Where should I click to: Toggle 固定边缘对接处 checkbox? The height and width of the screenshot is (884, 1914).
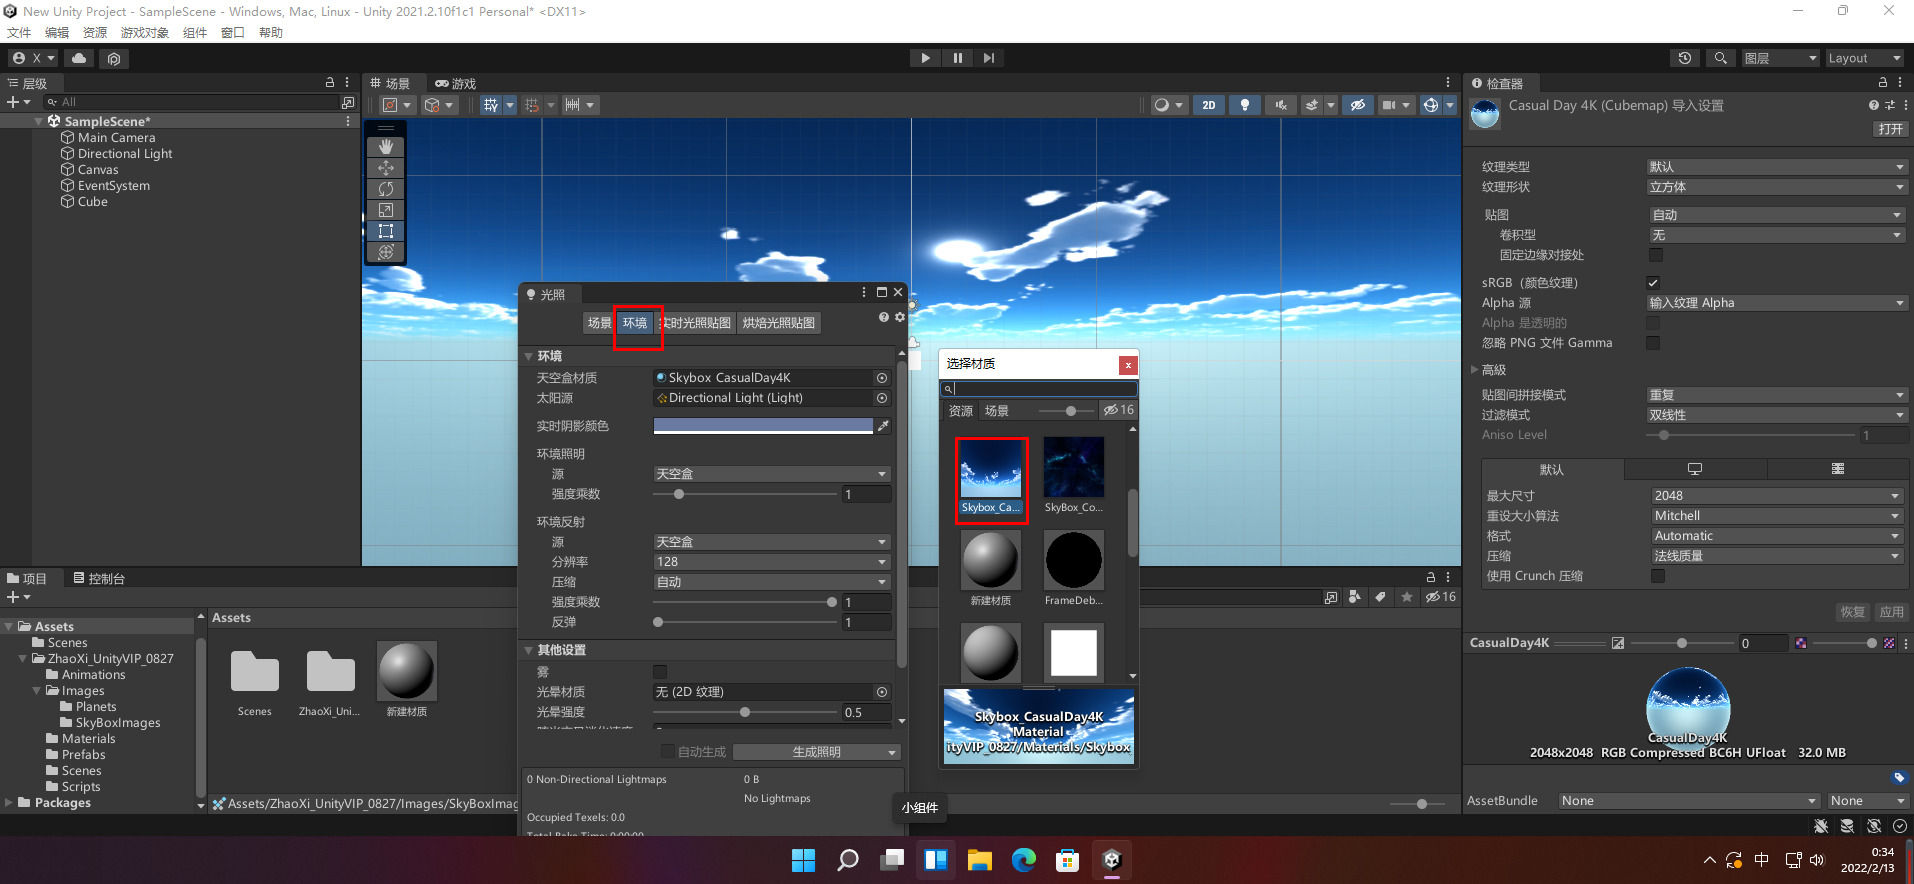1656,255
